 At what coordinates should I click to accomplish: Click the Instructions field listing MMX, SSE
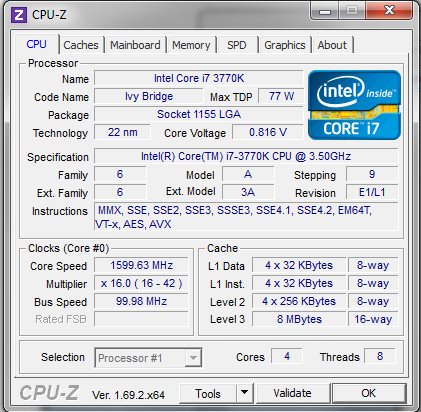click(246, 217)
